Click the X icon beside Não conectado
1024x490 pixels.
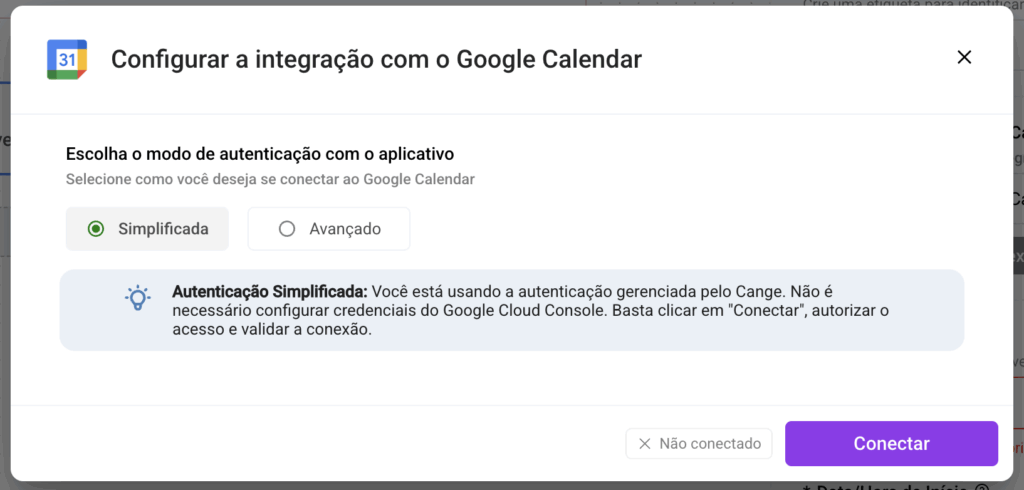point(644,443)
